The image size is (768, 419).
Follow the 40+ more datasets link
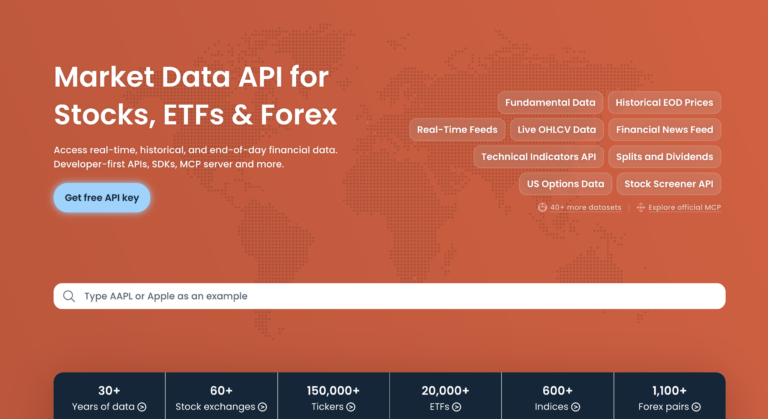pyautogui.click(x=585, y=207)
